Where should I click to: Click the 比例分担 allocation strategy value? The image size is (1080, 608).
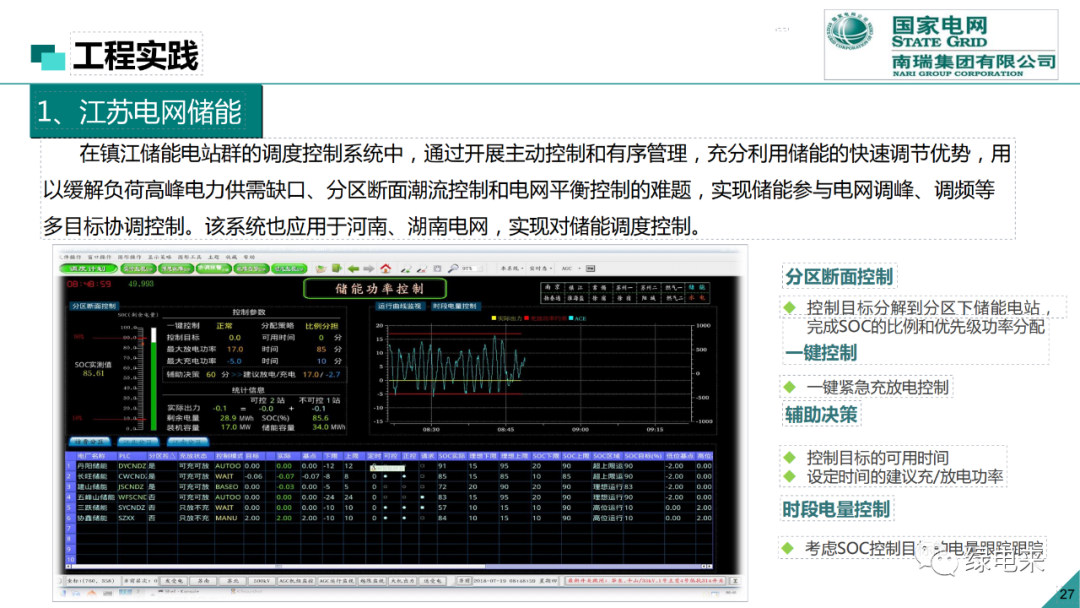click(322, 326)
